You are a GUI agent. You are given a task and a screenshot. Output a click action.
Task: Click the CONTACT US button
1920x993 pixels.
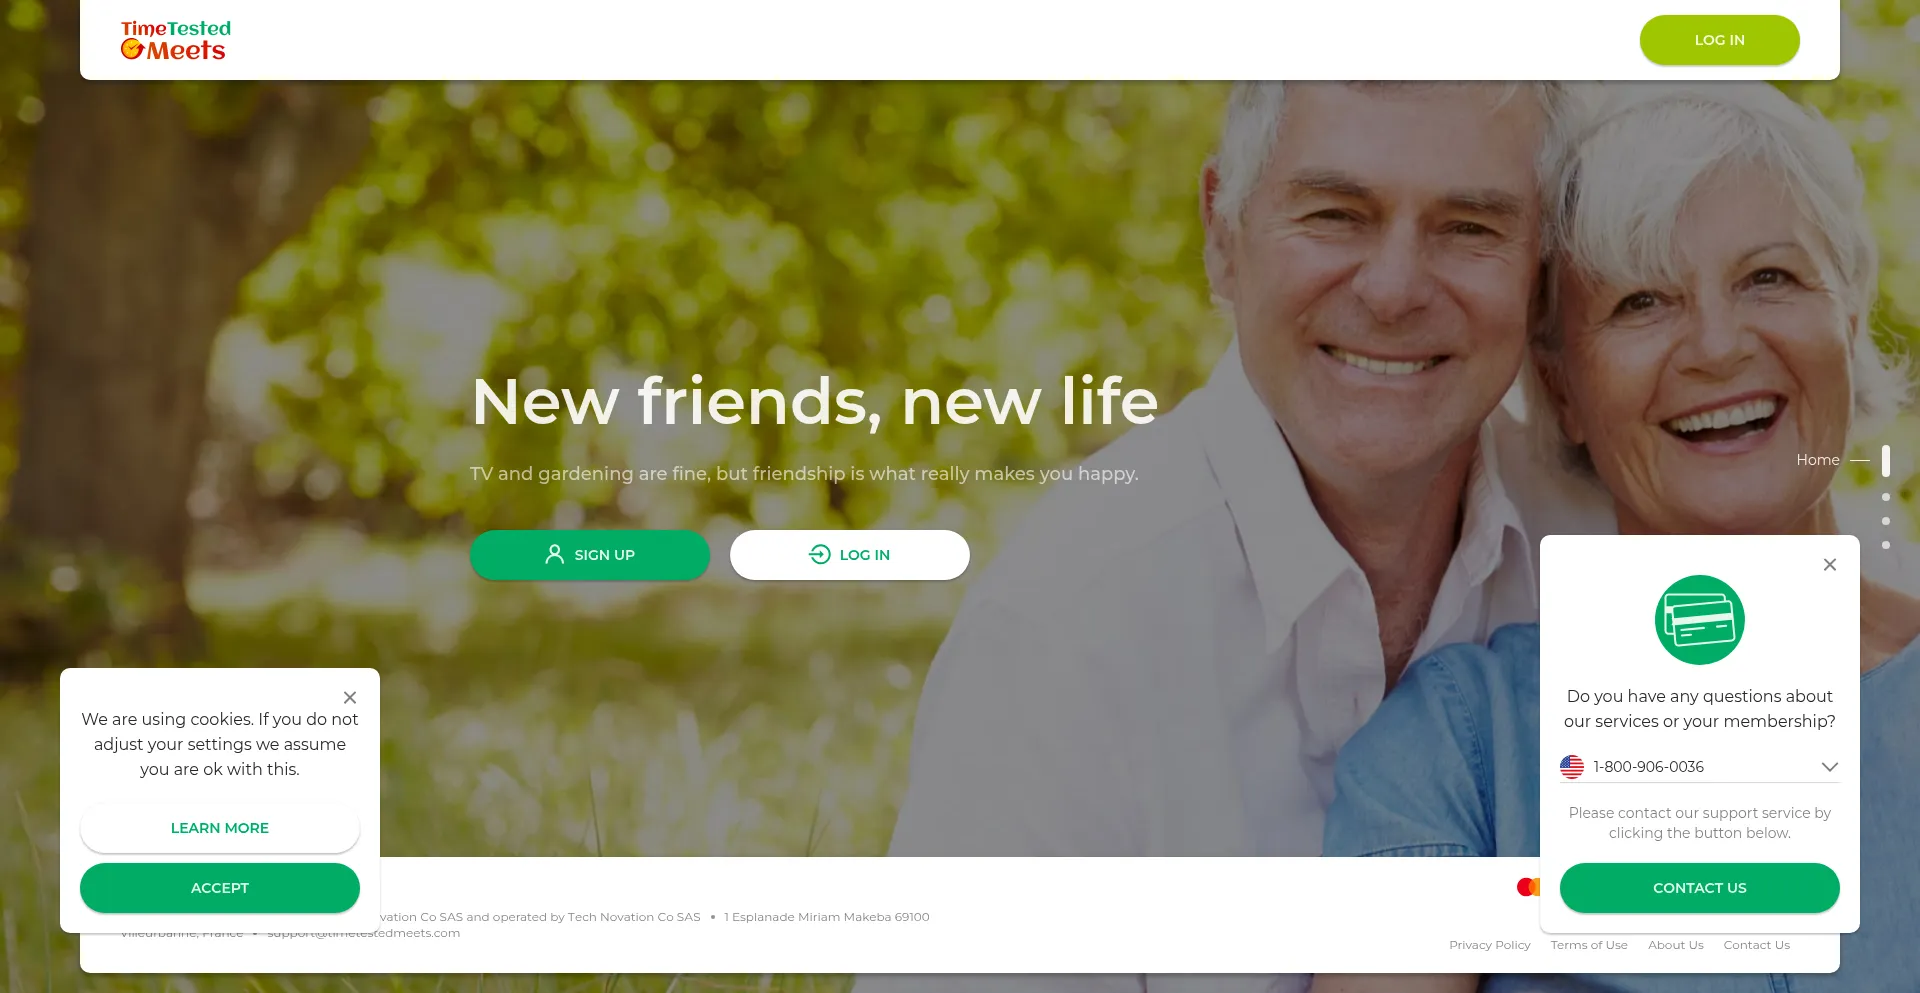tap(1700, 888)
